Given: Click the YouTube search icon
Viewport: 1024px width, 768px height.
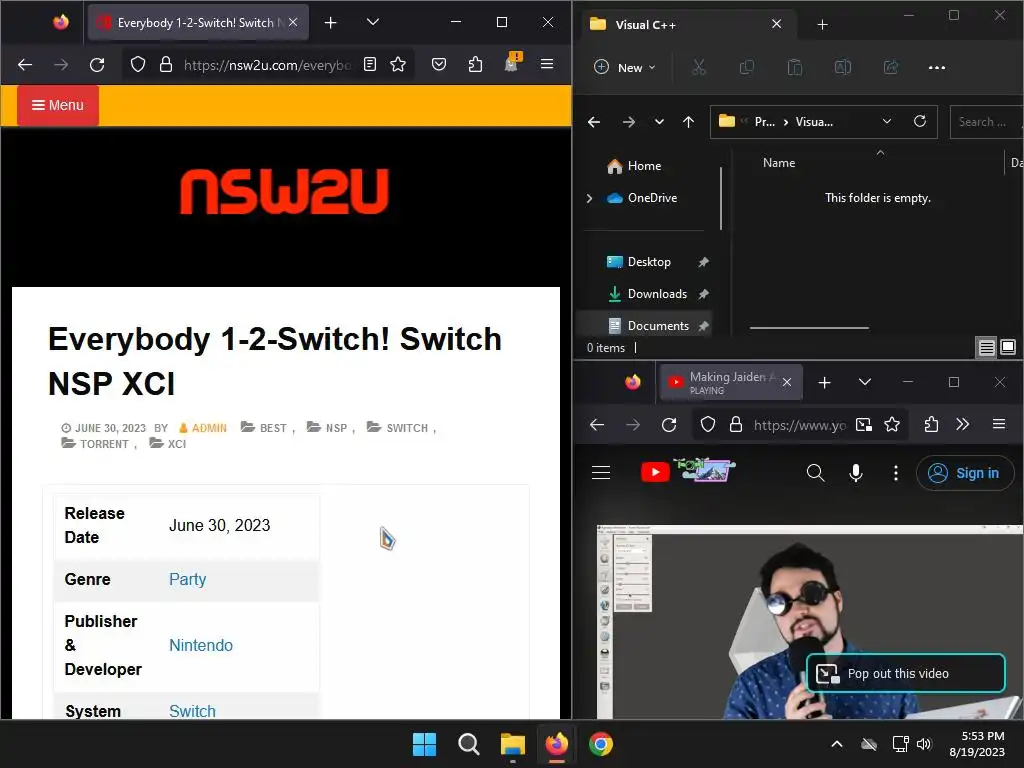Looking at the screenshot, I should pos(815,472).
